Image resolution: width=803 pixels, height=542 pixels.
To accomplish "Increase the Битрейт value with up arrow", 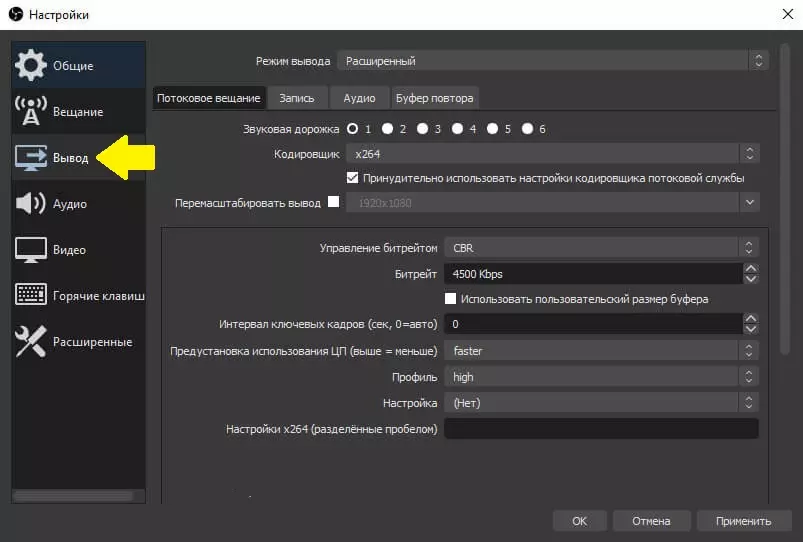I will tap(751, 268).
